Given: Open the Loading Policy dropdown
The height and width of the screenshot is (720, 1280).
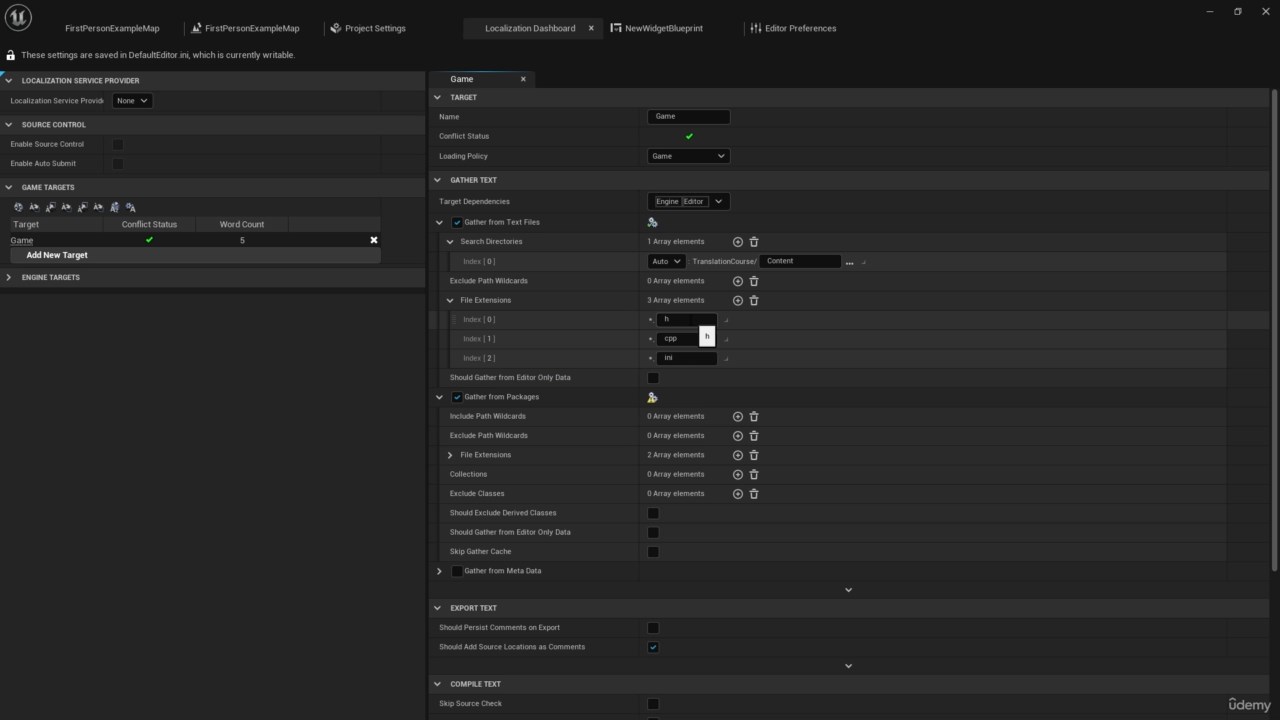Looking at the screenshot, I should pos(688,156).
